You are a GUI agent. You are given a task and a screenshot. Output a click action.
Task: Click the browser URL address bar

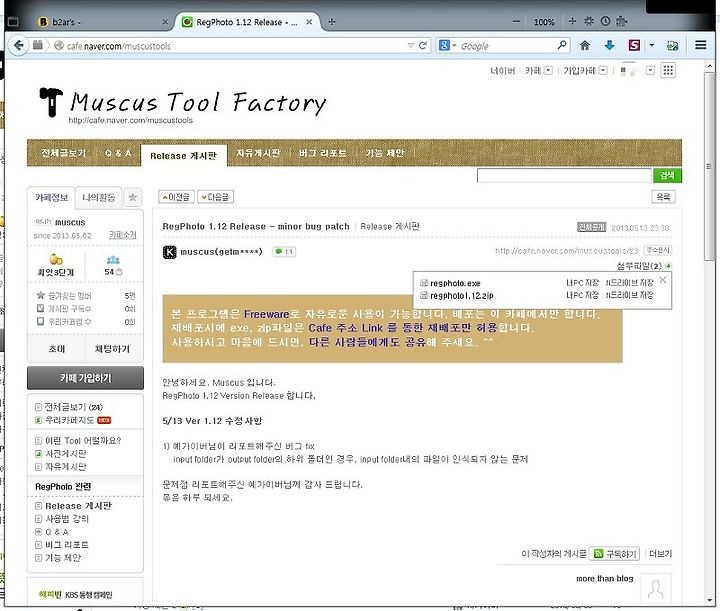point(234,45)
